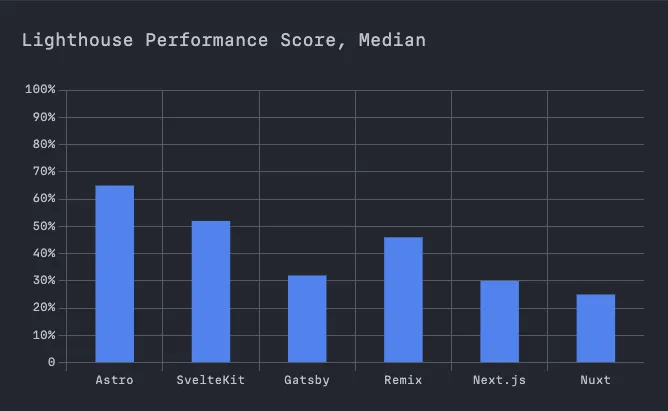Click the SvelteKit axis label
The height and width of the screenshot is (411, 668).
pyautogui.click(x=210, y=380)
